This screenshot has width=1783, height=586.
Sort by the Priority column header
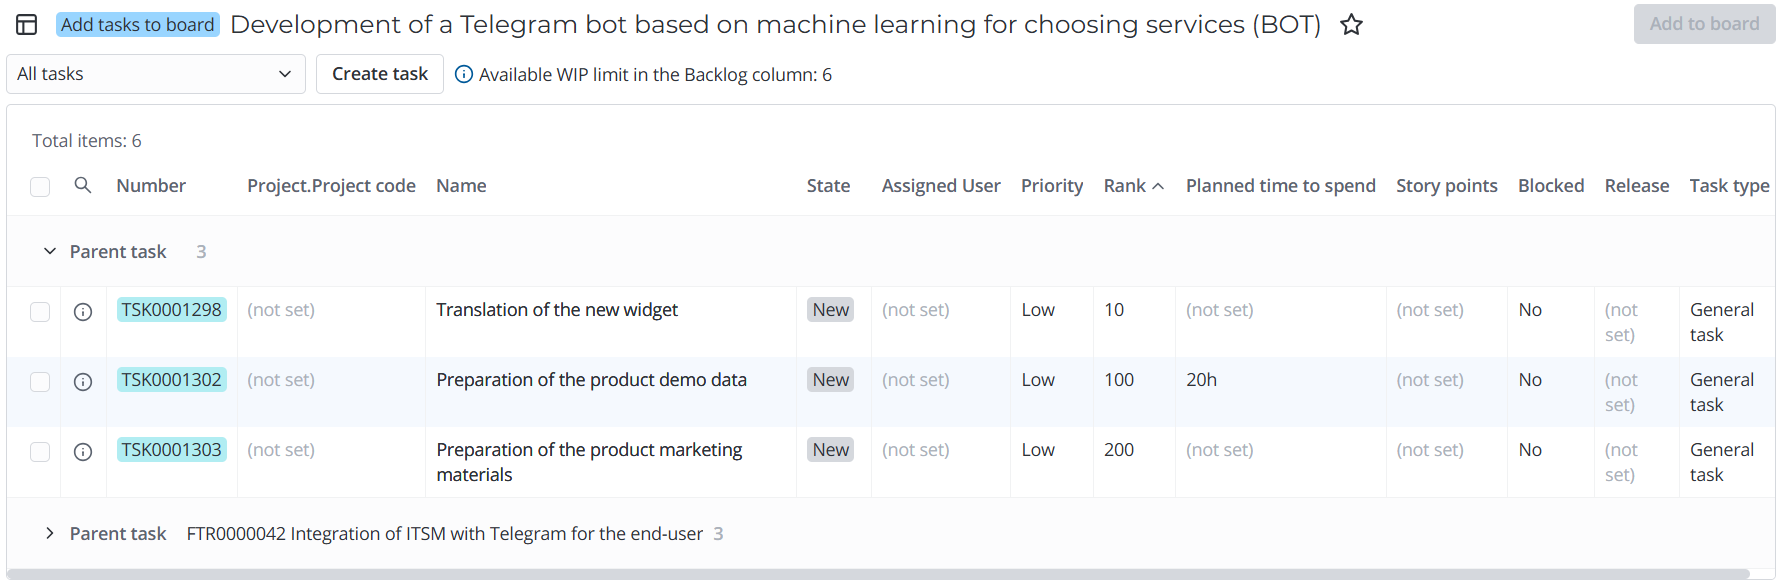coord(1051,186)
